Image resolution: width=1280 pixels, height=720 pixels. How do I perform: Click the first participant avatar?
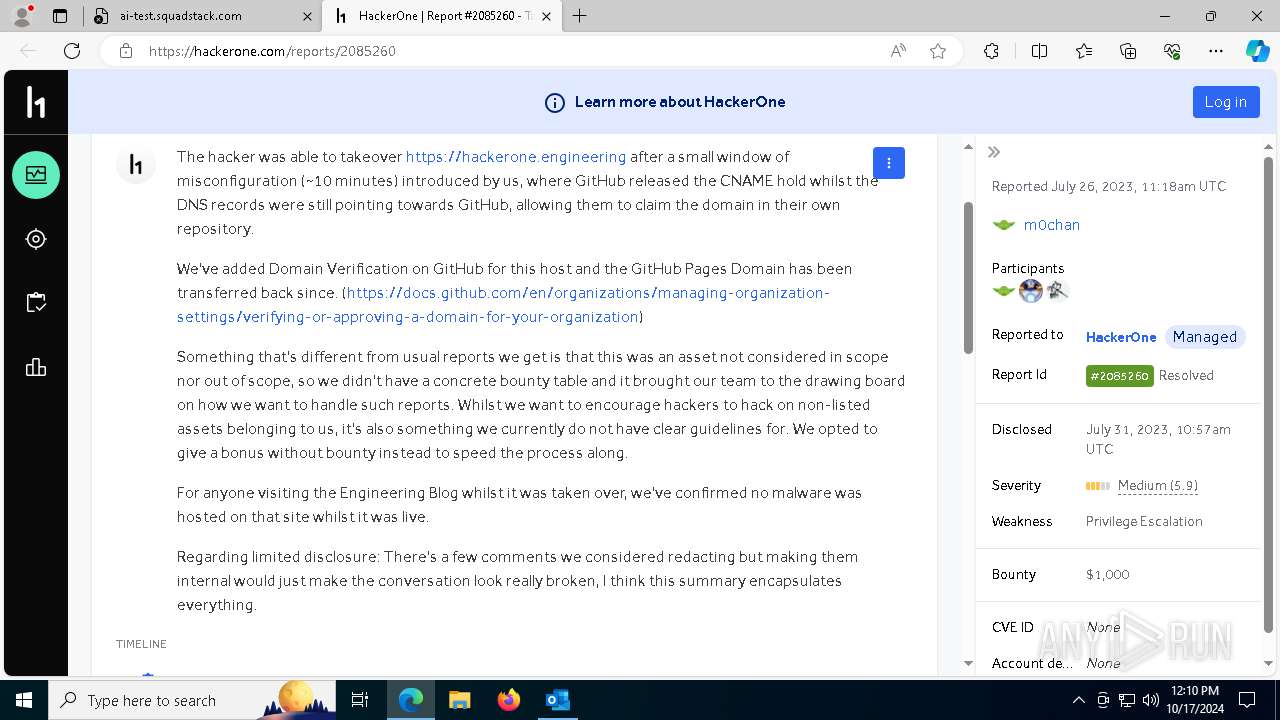coord(1003,291)
